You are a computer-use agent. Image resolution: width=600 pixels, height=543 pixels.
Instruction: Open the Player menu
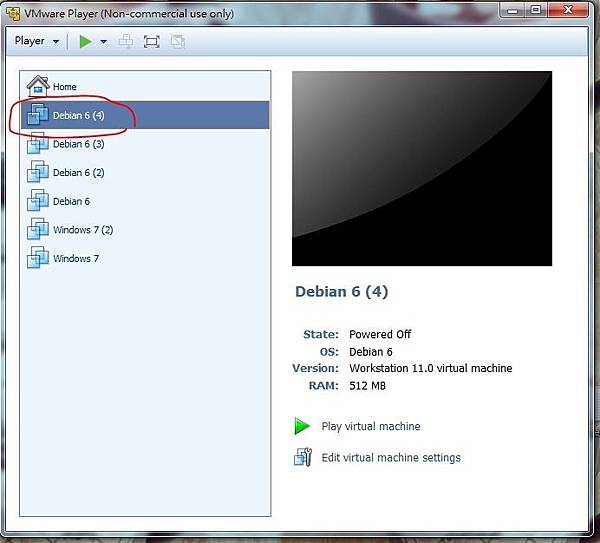click(x=37, y=41)
